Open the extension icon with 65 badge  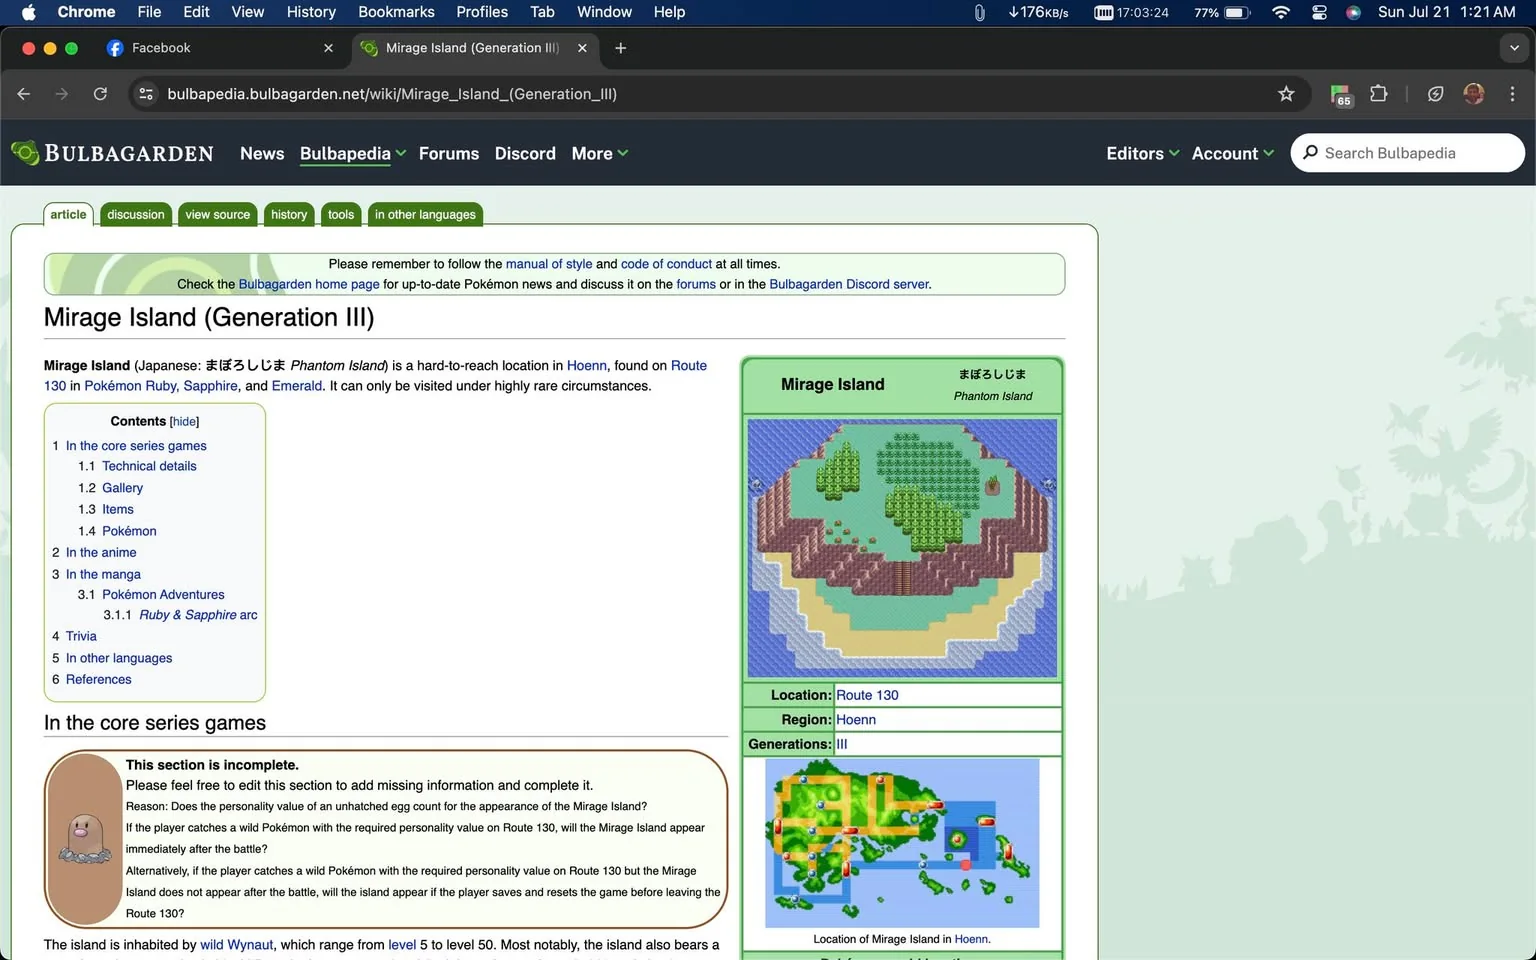pyautogui.click(x=1341, y=95)
